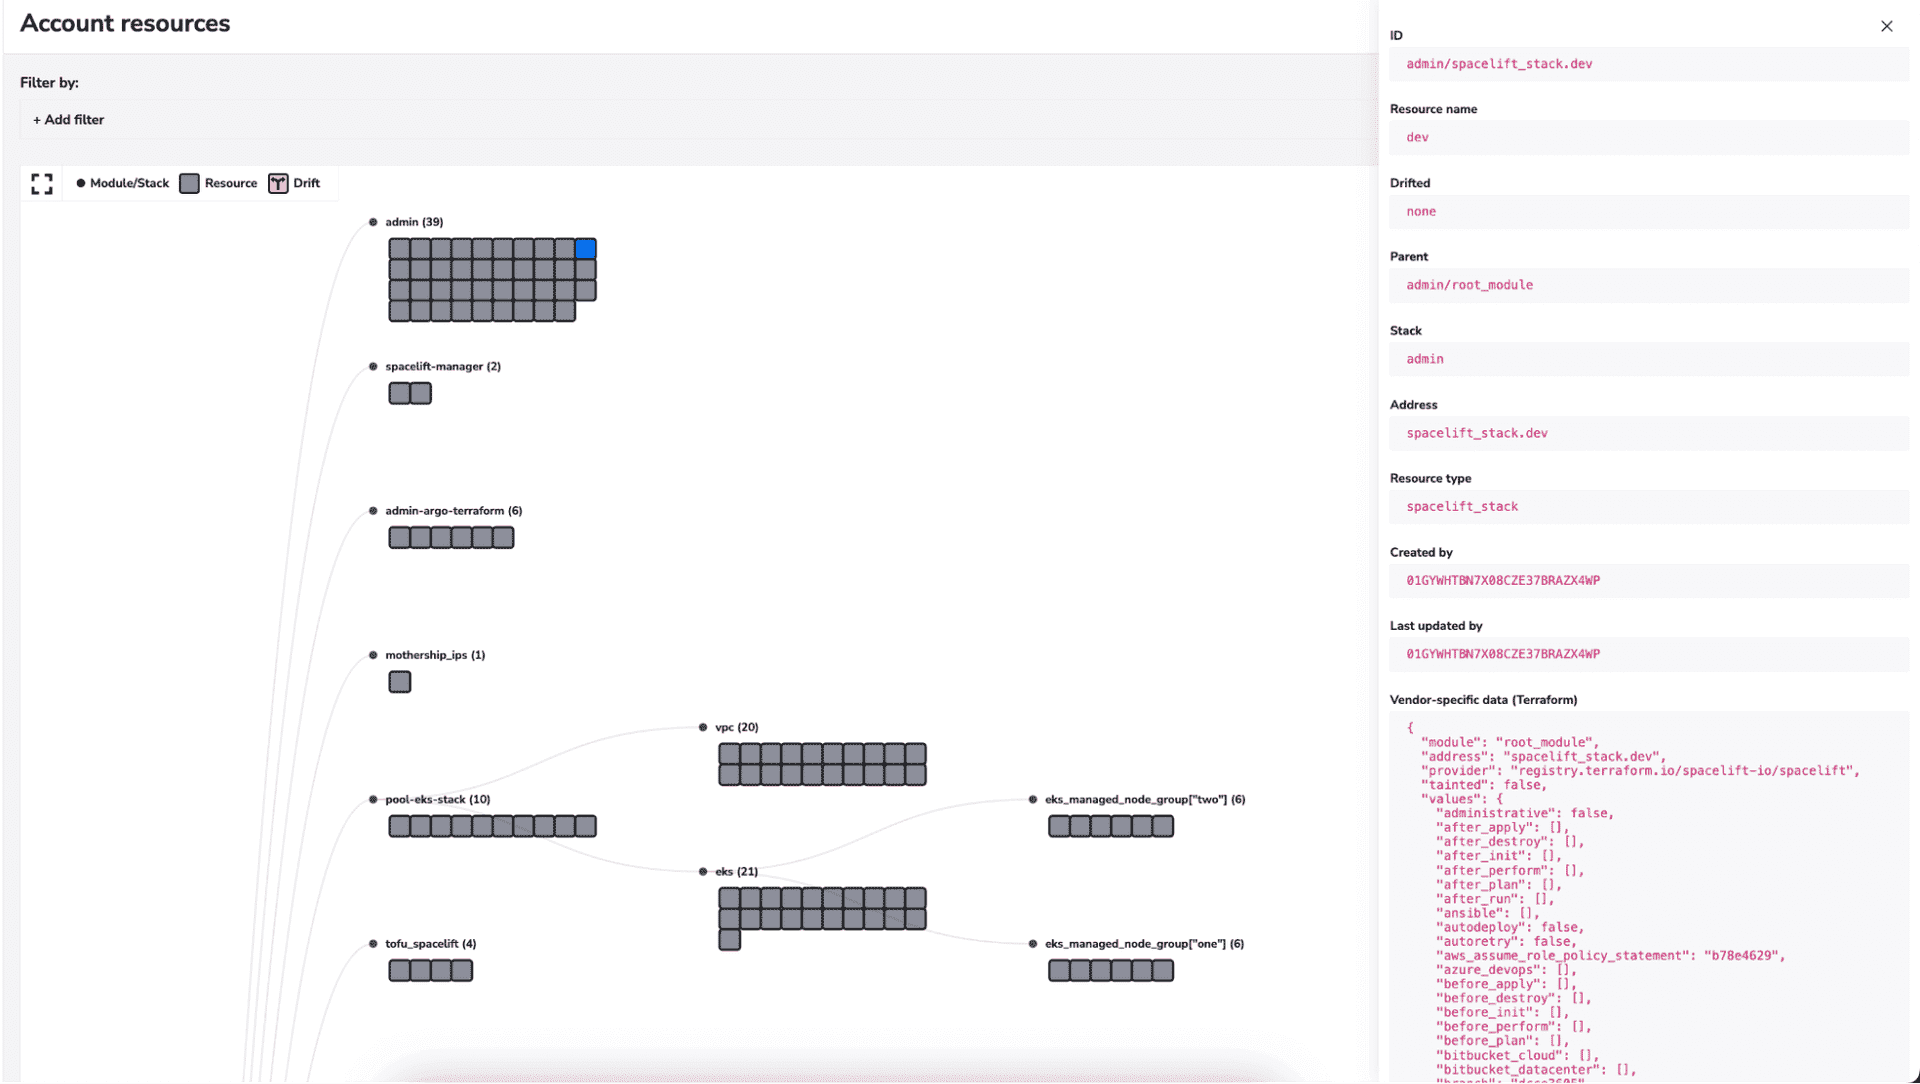Click the Parent value admin/root_module
Image resolution: width=1920 pixels, height=1084 pixels.
[x=1649, y=285]
